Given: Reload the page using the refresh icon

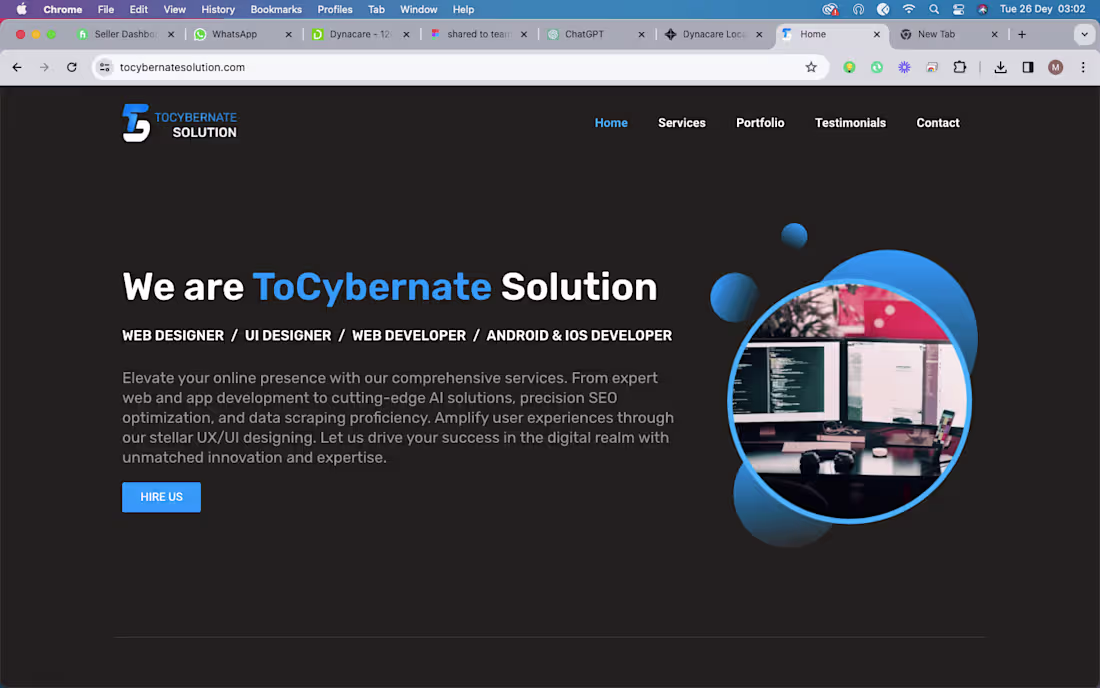Looking at the screenshot, I should pos(71,67).
